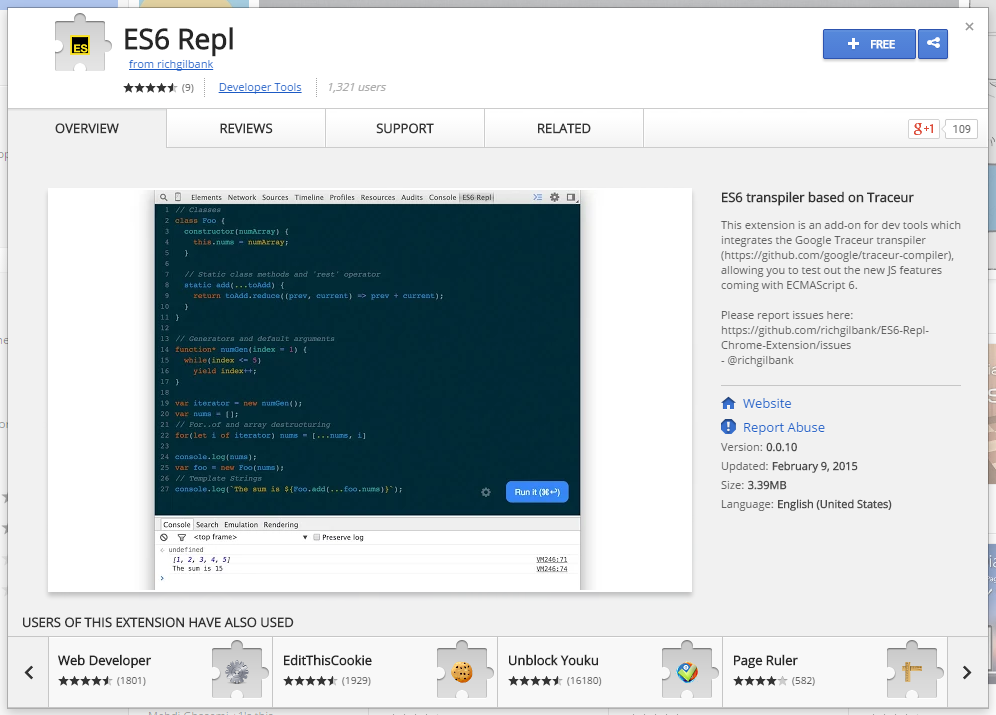The width and height of the screenshot is (996, 715).
Task: Click the Unblock Youku star rating (16180)
Action: pos(555,681)
